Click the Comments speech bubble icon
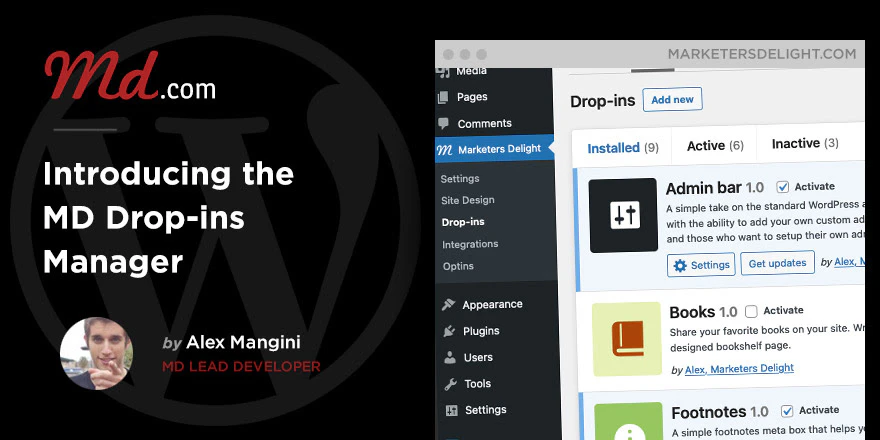The image size is (880, 440). coord(444,123)
